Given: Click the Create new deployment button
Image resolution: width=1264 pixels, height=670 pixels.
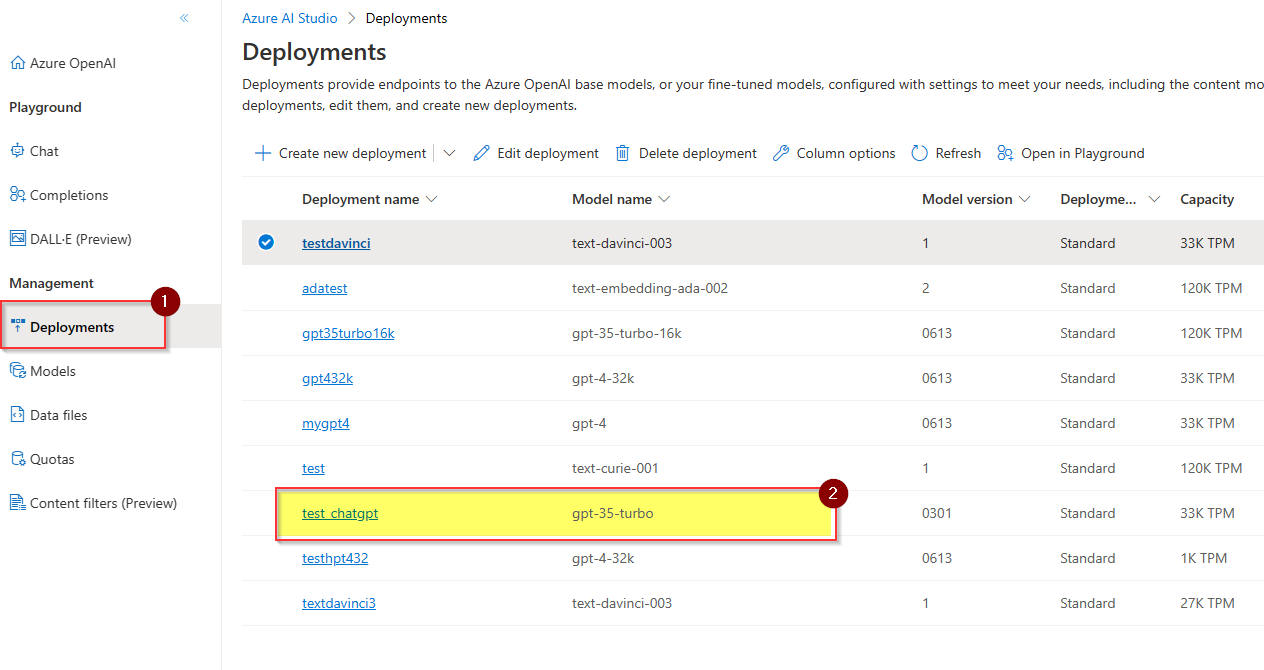Looking at the screenshot, I should click(x=341, y=153).
